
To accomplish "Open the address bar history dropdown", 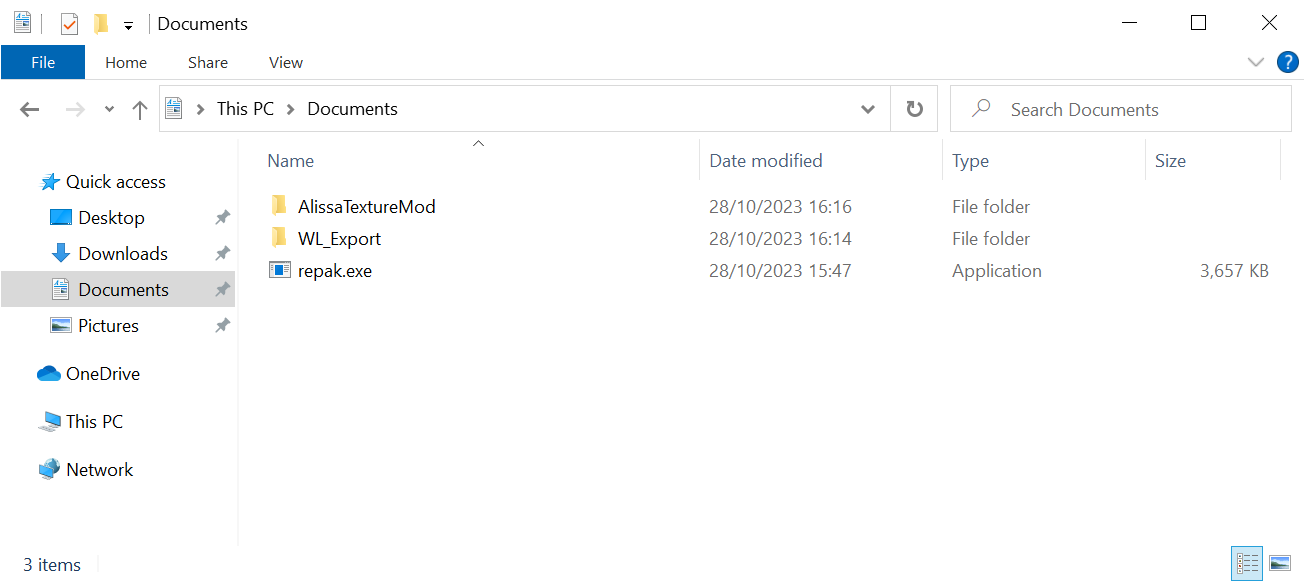I will tap(868, 109).
